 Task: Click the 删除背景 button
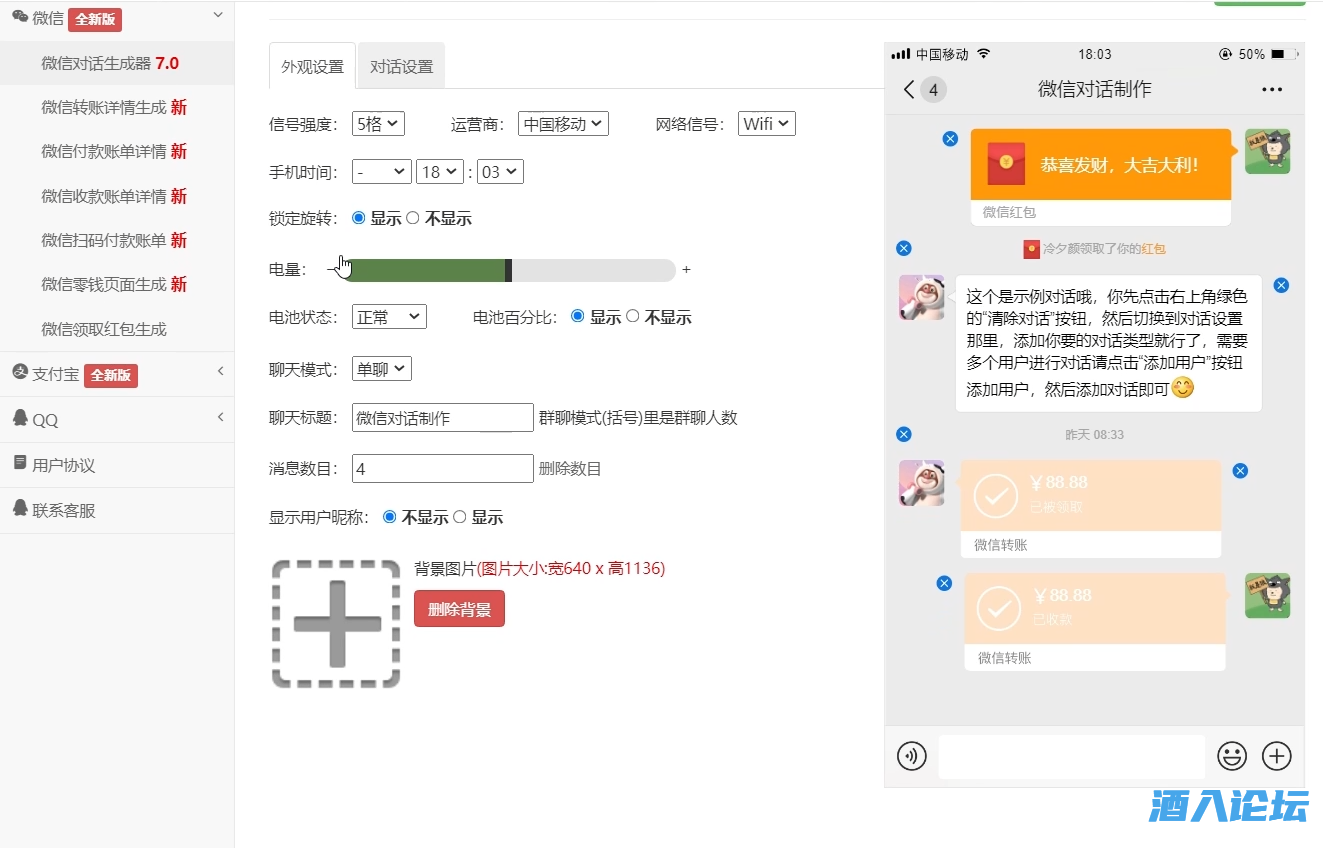pos(459,609)
